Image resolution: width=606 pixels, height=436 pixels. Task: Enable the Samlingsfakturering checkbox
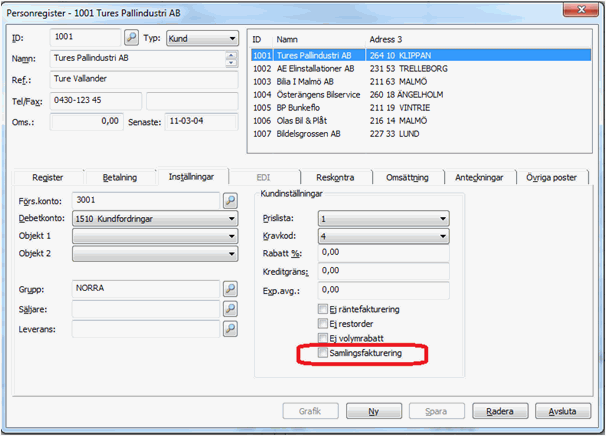click(x=322, y=354)
